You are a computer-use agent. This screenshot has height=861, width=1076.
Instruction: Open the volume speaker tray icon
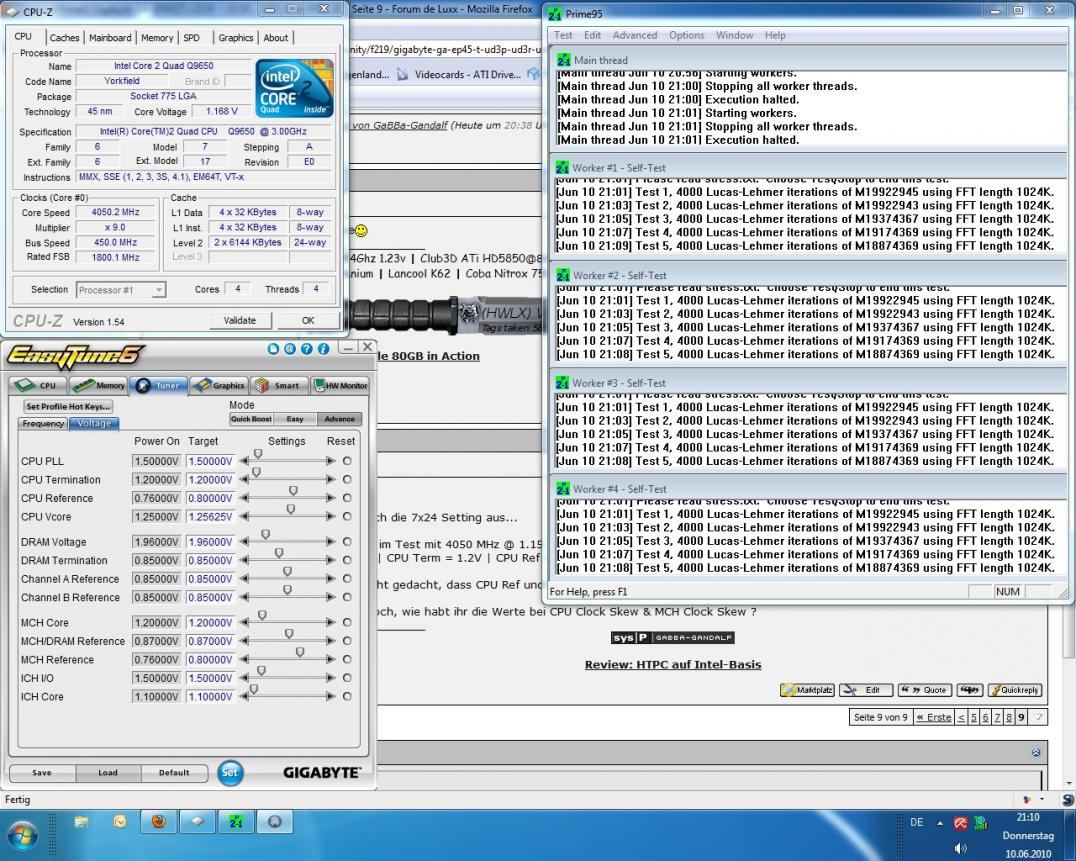(960, 849)
